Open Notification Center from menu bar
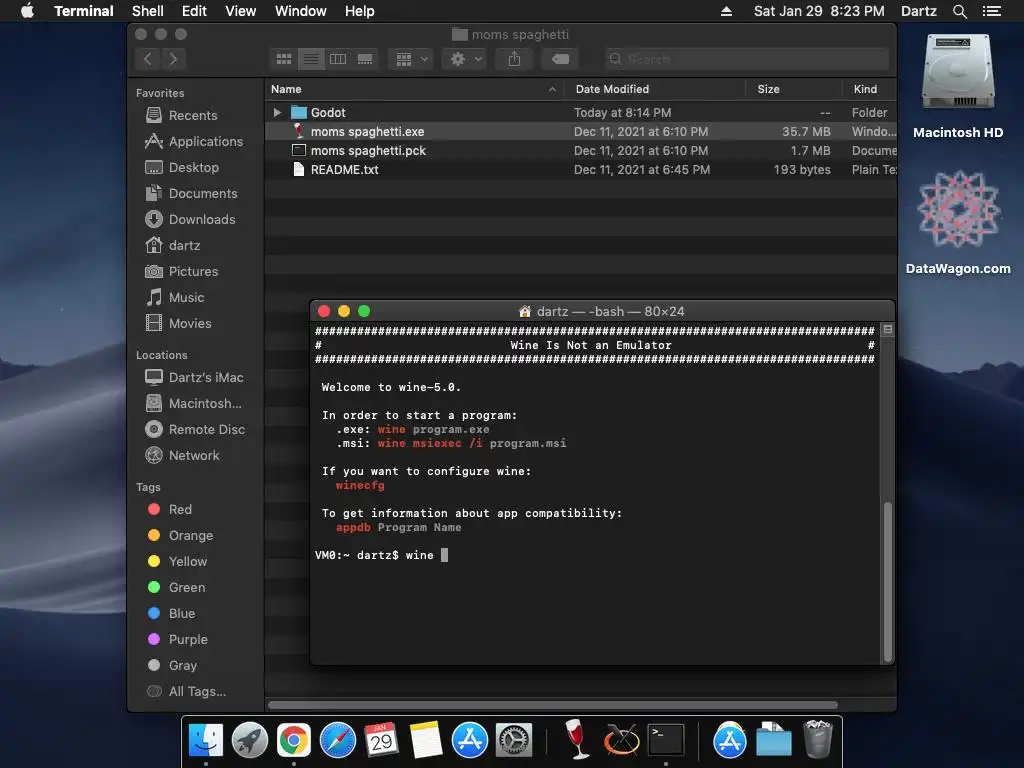1024x768 pixels. [991, 11]
